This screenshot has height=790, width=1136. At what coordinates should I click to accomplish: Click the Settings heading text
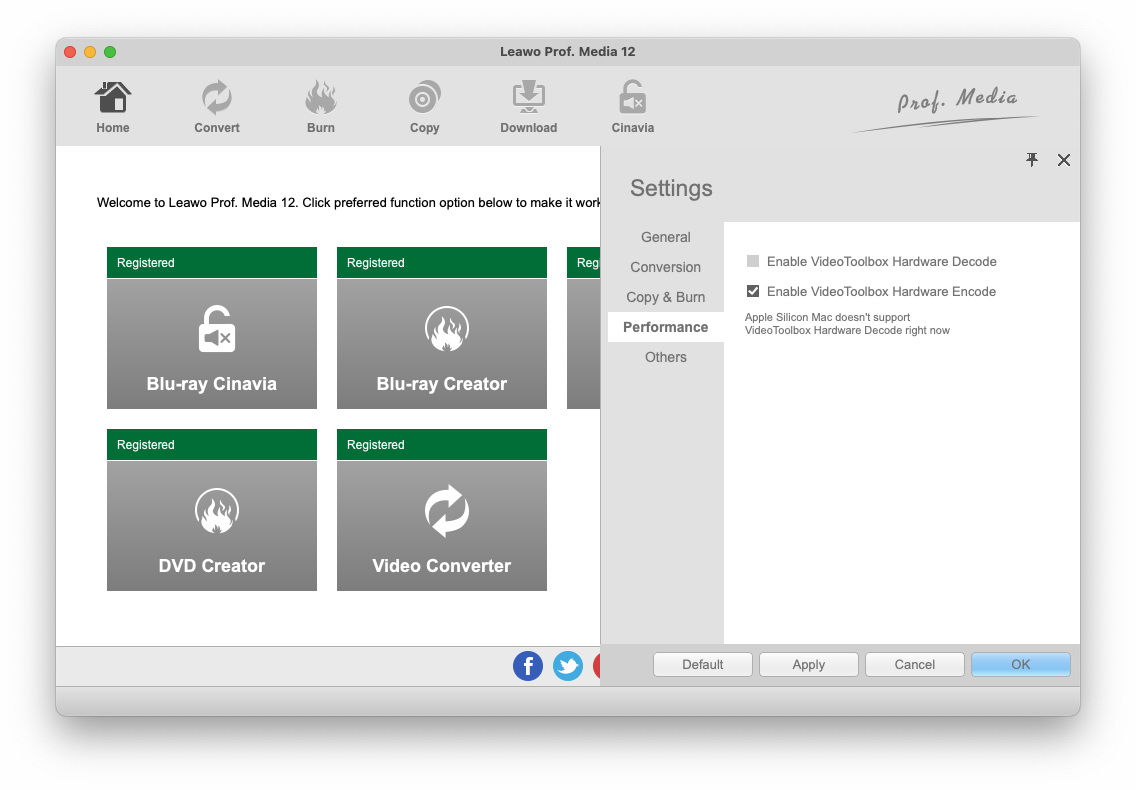[x=671, y=188]
